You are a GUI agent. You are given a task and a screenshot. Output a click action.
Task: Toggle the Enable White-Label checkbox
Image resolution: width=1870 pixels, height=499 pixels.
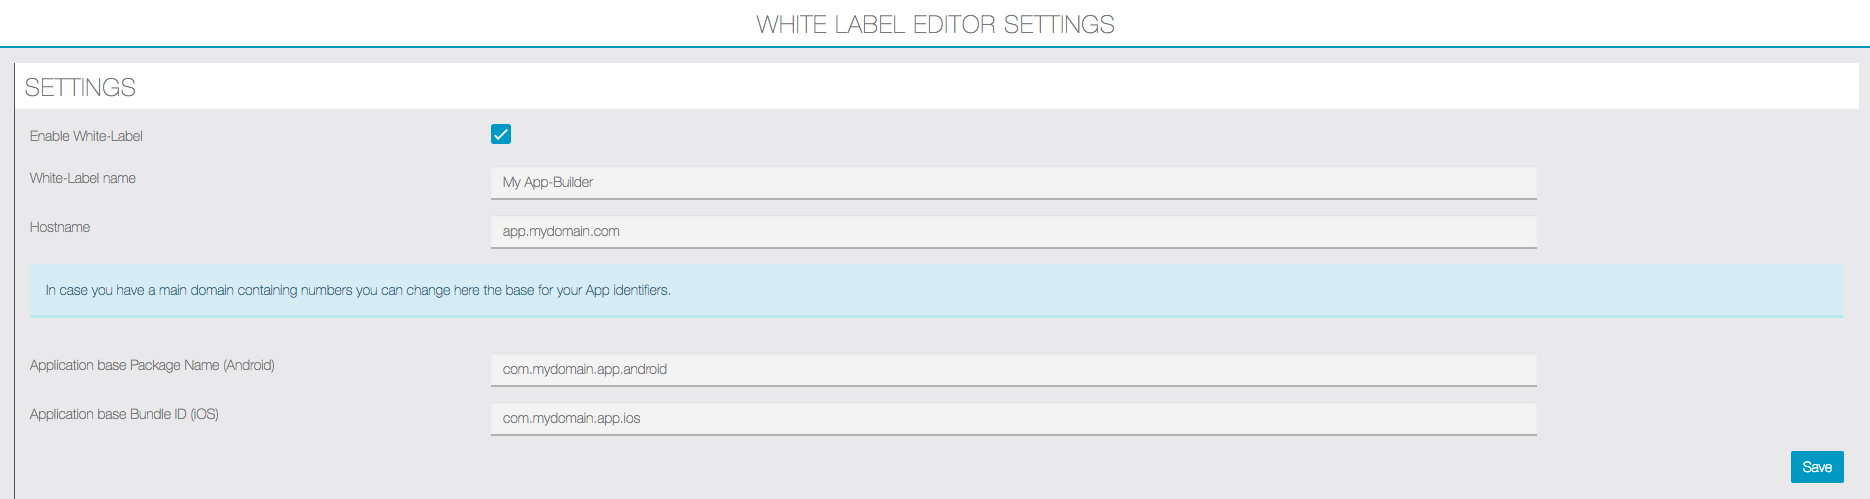tap(501, 134)
